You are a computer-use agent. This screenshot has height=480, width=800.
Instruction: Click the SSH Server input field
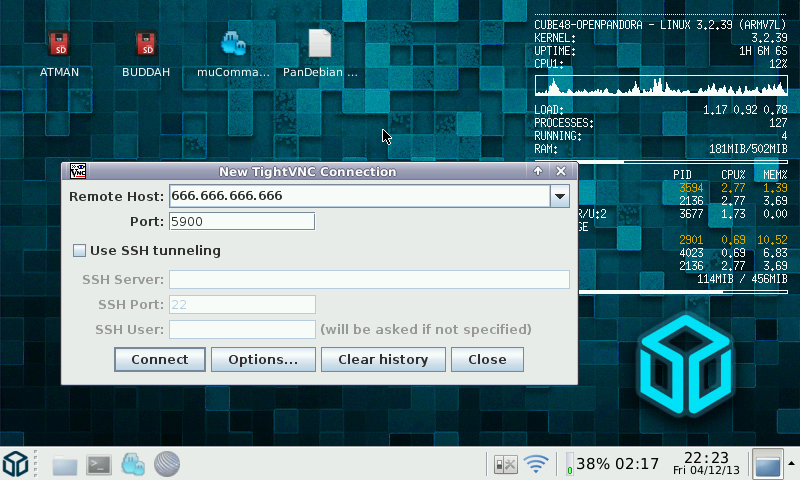coord(369,280)
